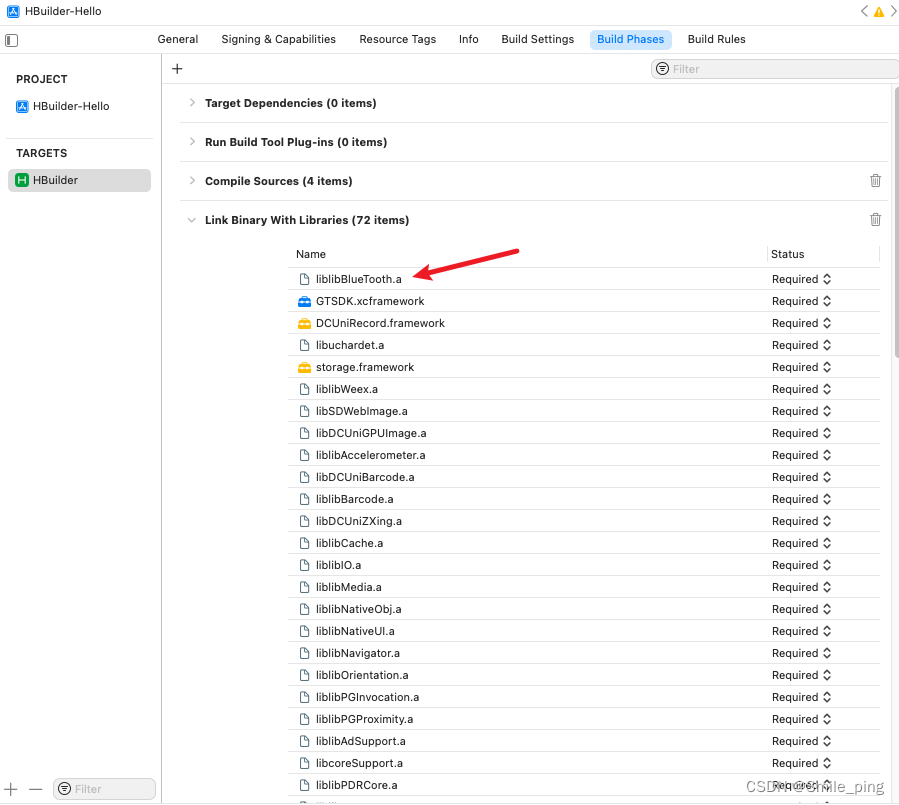Select libDCUniBarcode.a library row

[x=584, y=477]
